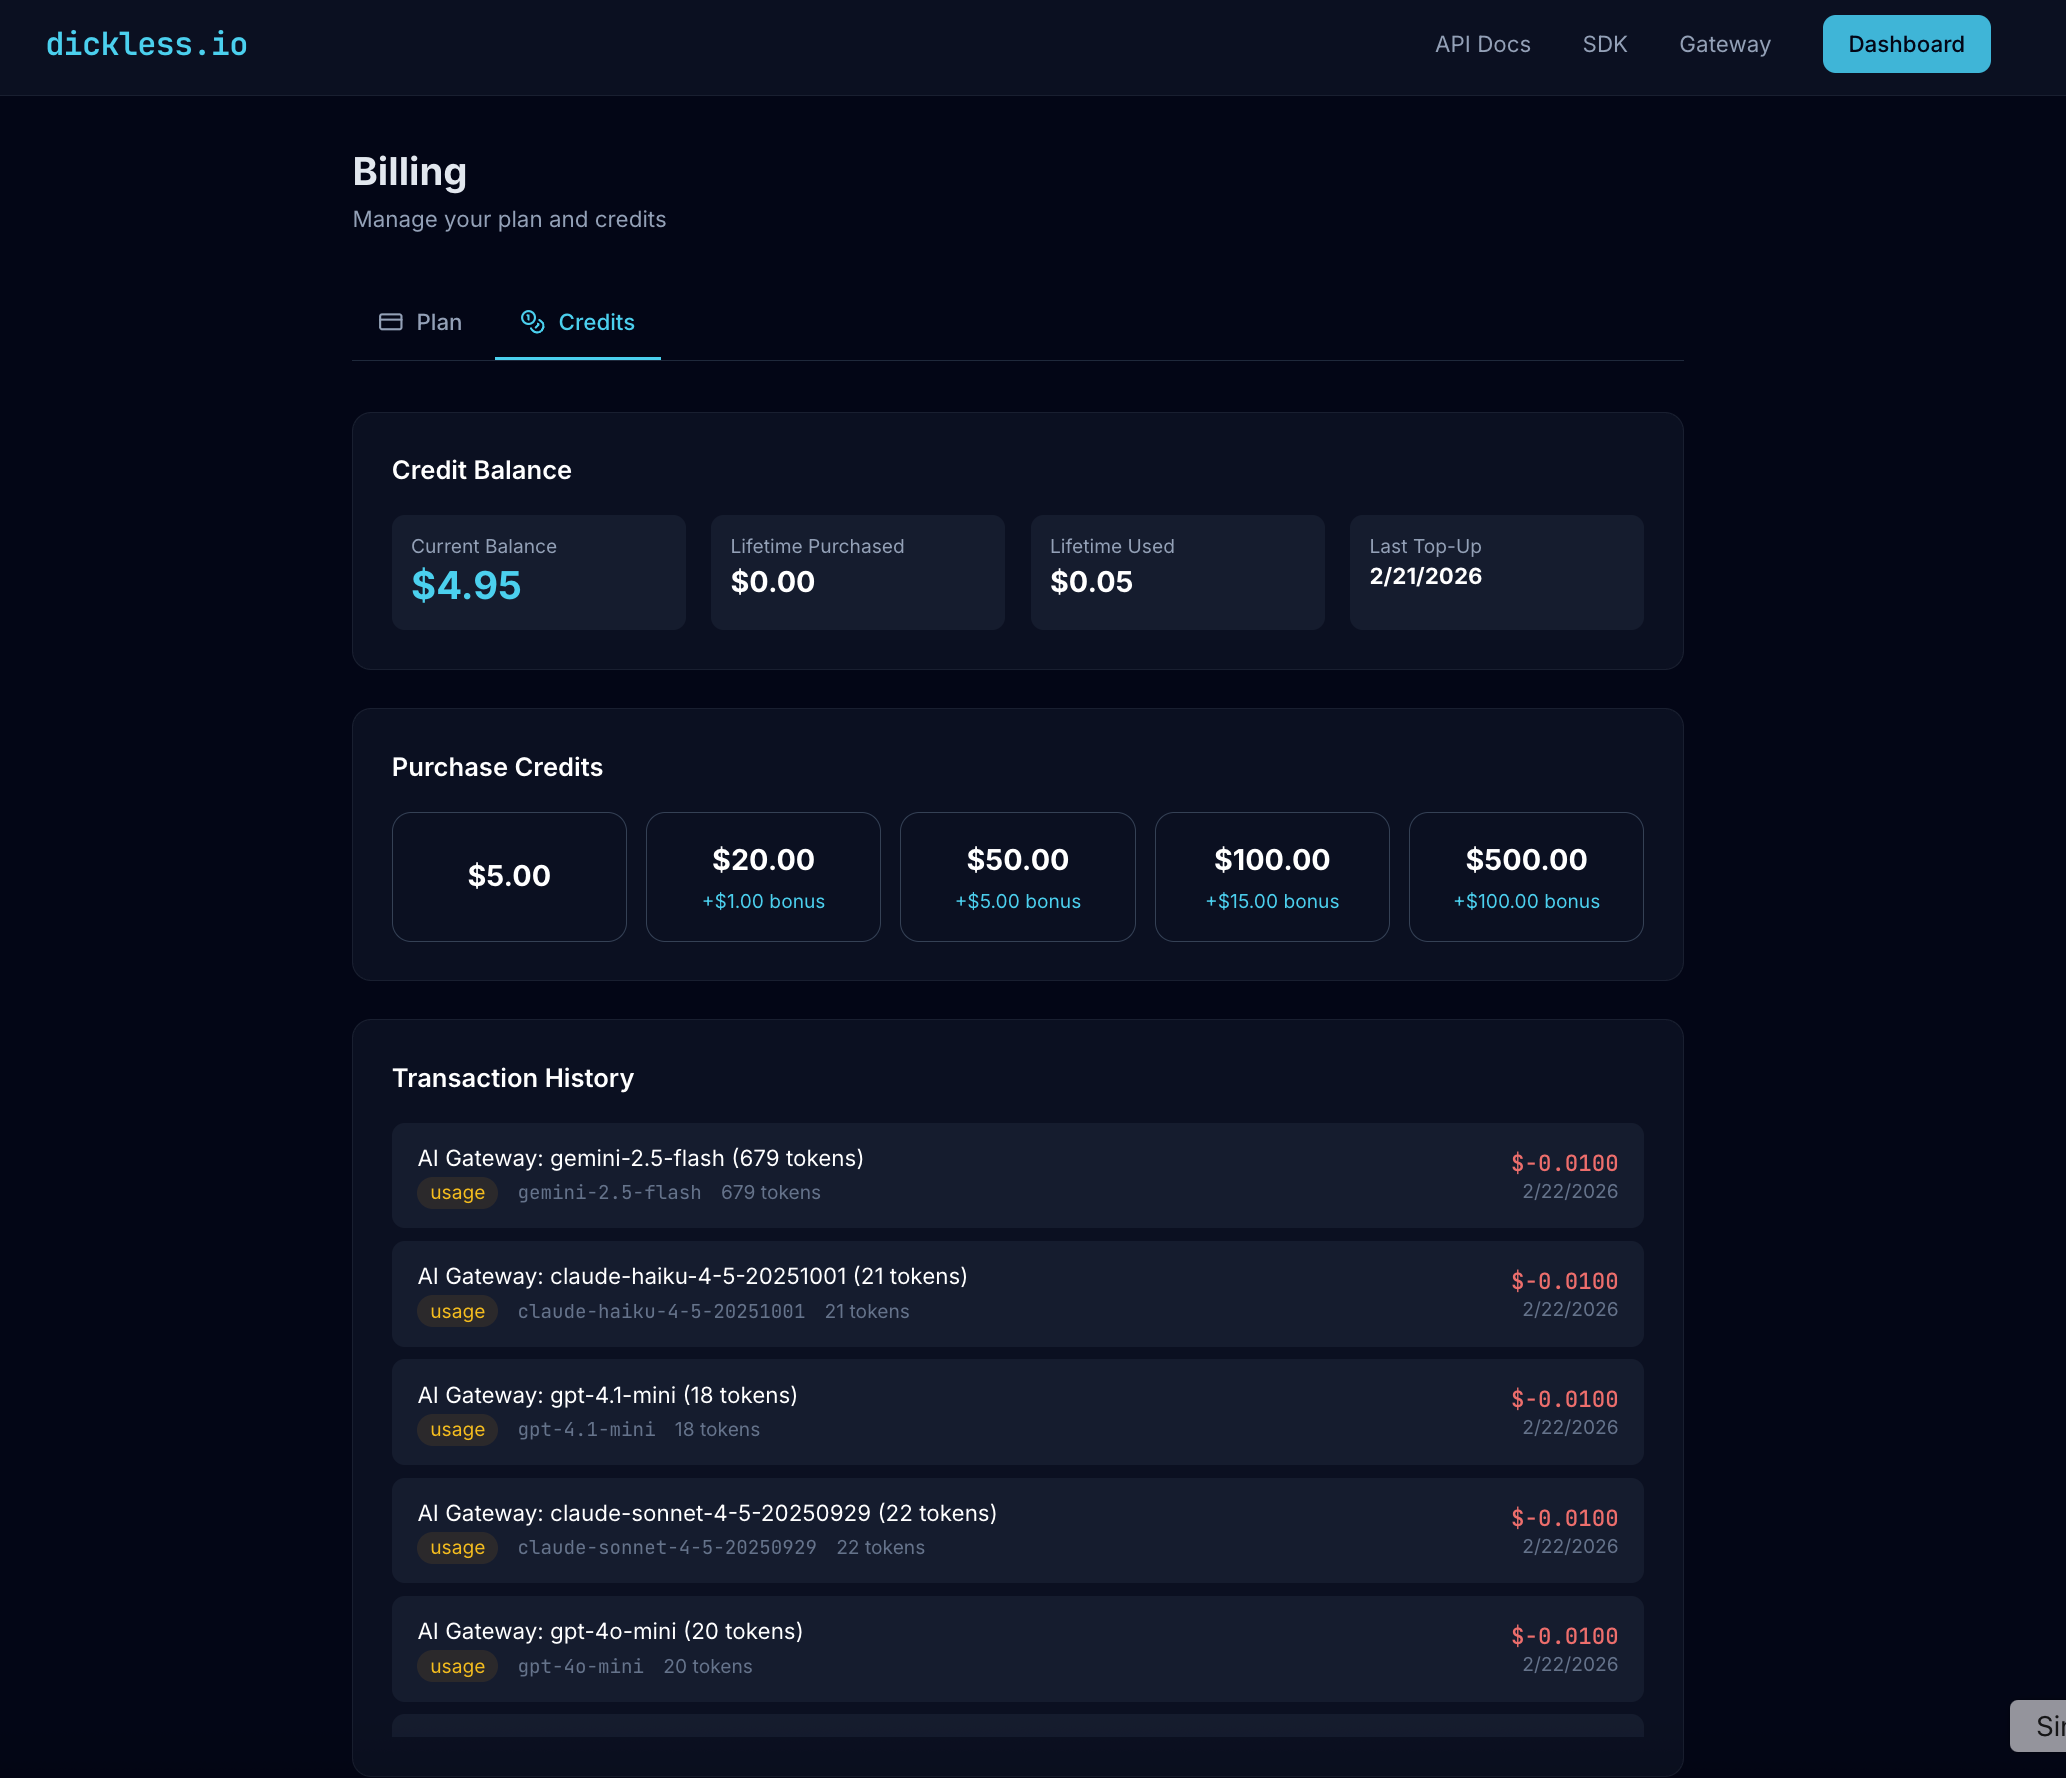
Task: Click the gpt-4o-mini transaction row
Action: pyautogui.click(x=1017, y=1648)
